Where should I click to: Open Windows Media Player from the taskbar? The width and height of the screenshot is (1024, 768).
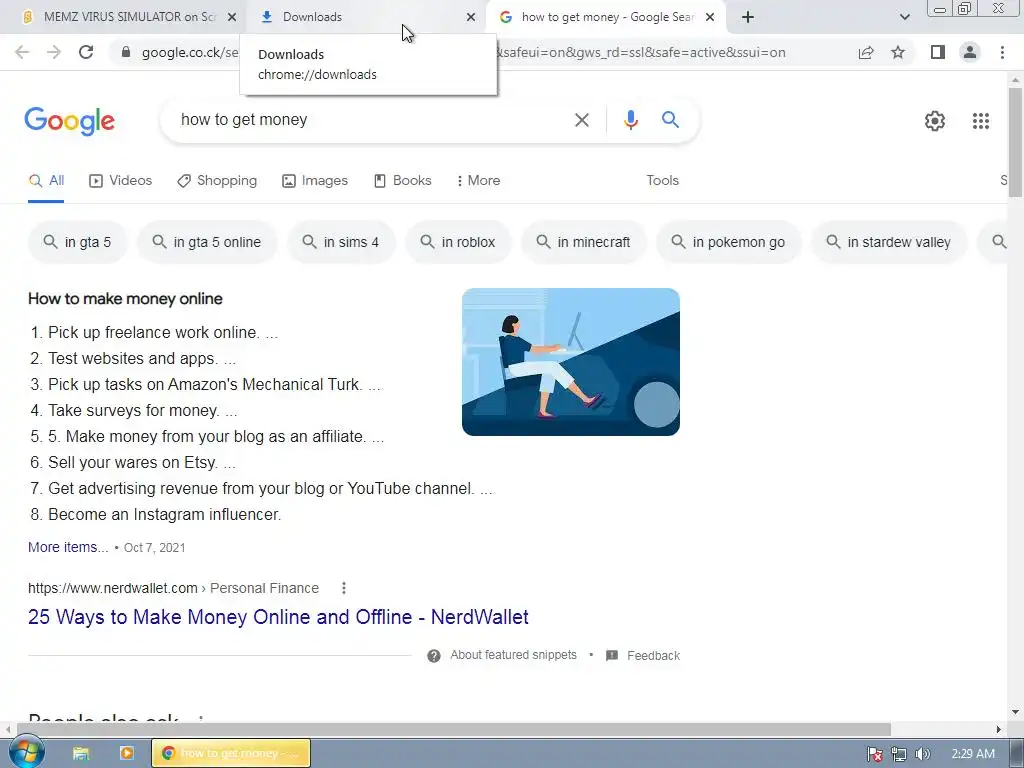pos(127,754)
